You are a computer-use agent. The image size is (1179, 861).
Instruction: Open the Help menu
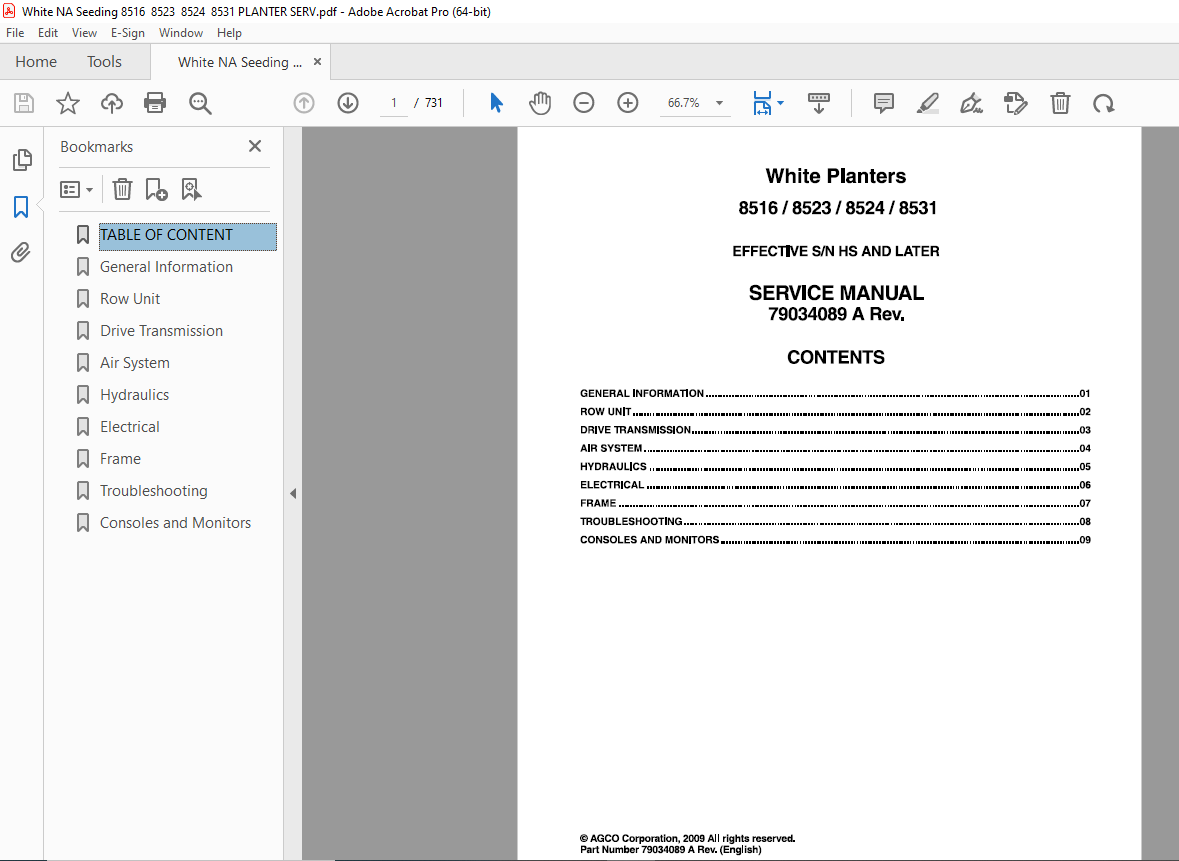(x=229, y=33)
